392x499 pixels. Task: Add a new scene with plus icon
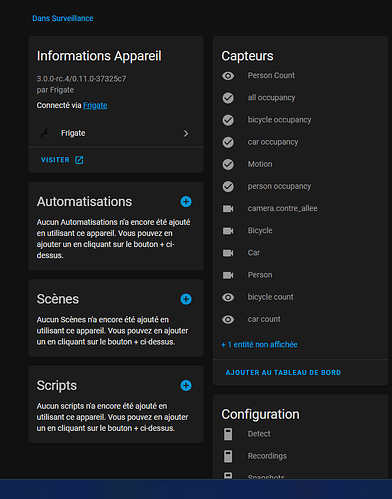tap(186, 299)
